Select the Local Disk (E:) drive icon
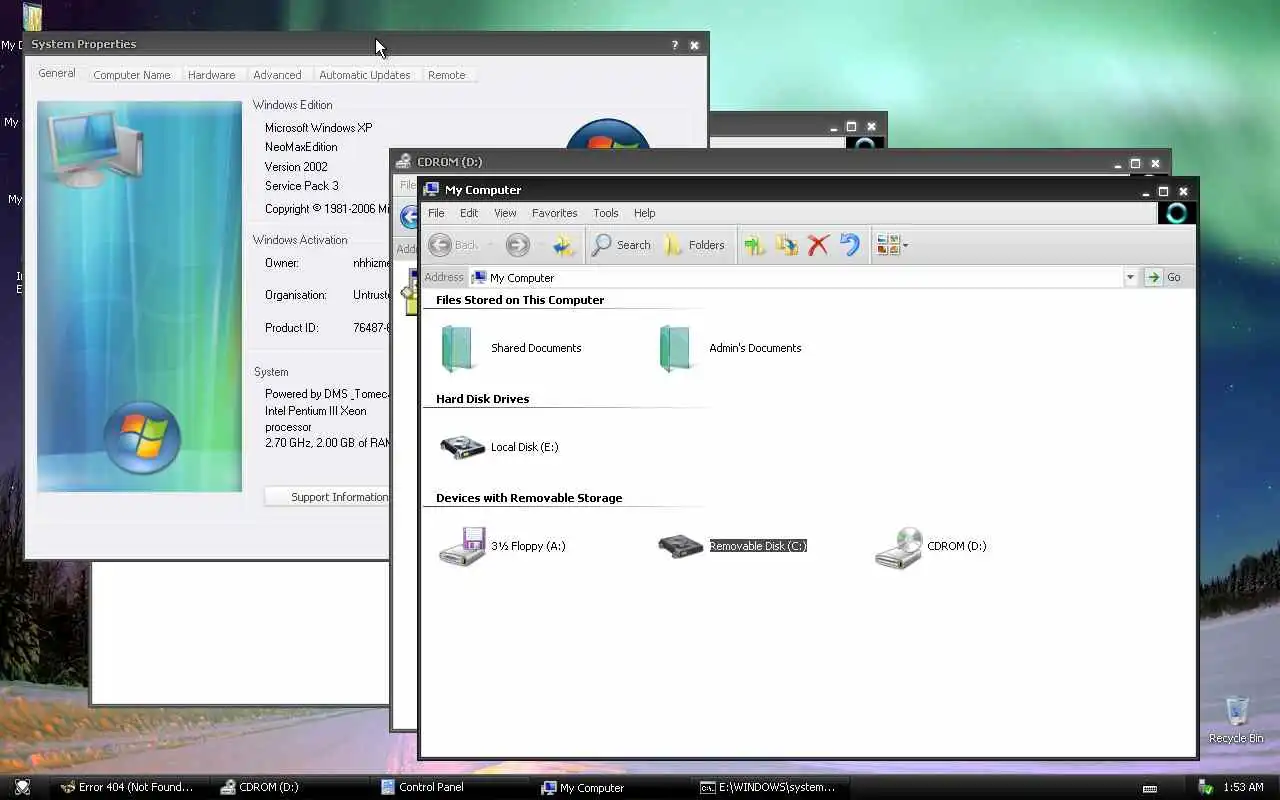 [x=462, y=447]
